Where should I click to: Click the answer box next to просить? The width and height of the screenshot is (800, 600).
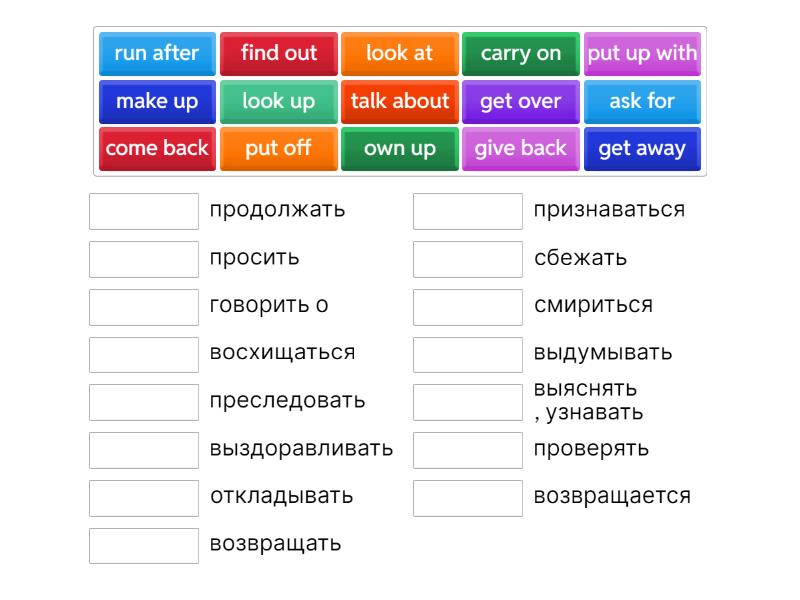143,258
